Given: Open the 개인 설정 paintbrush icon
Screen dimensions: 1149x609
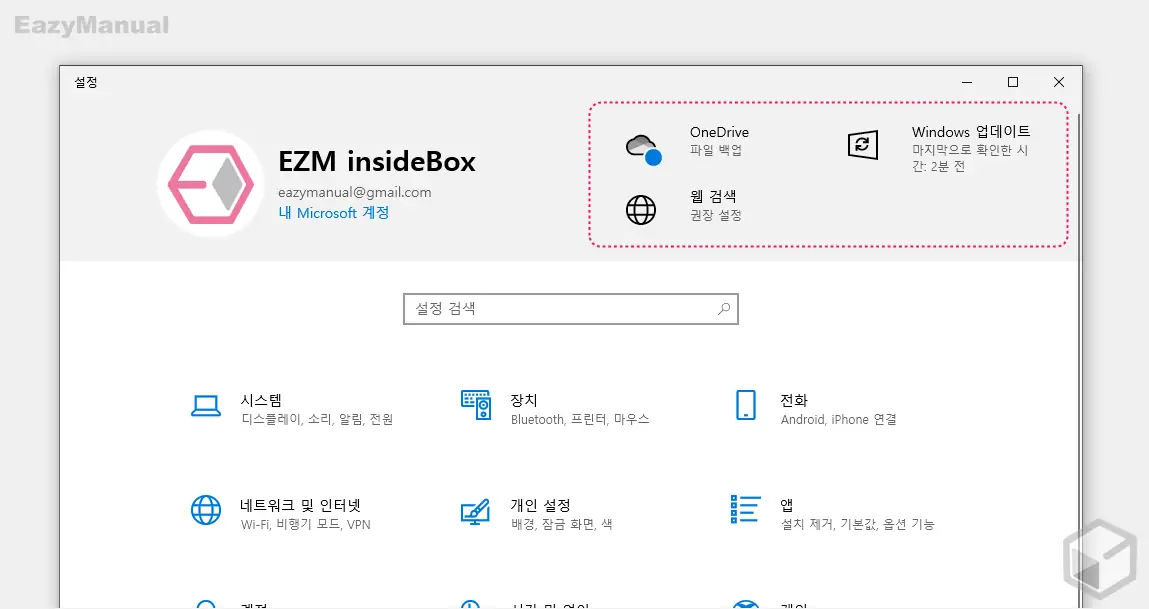Looking at the screenshot, I should [x=475, y=511].
